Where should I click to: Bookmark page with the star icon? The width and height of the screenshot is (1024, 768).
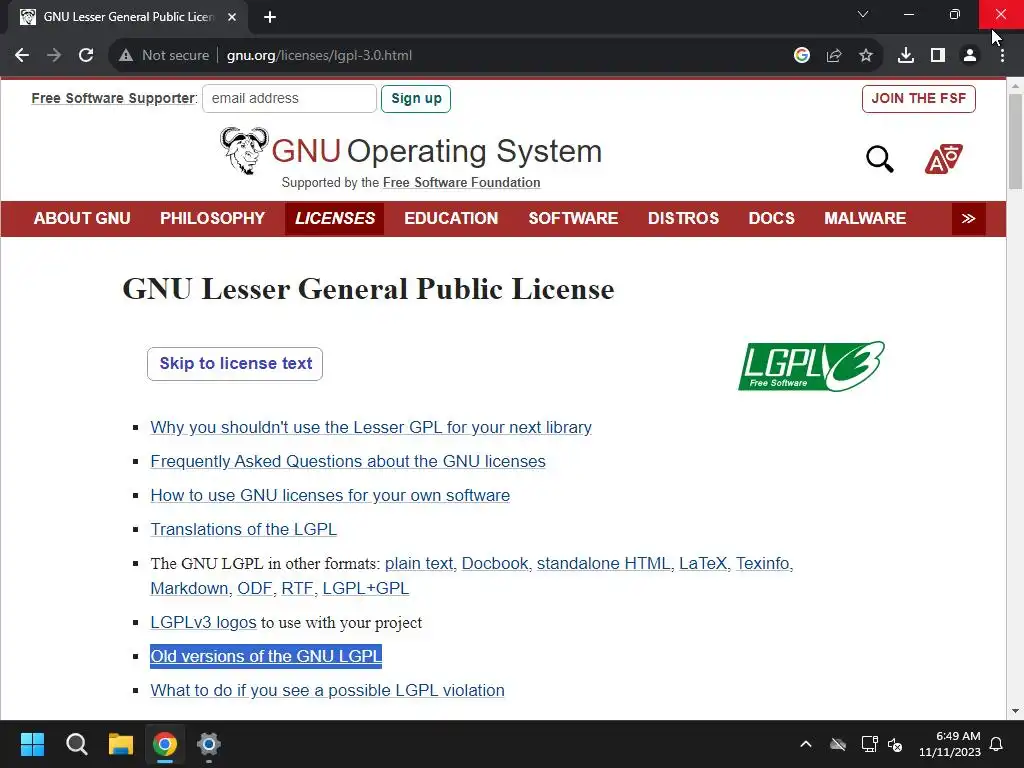coord(866,56)
